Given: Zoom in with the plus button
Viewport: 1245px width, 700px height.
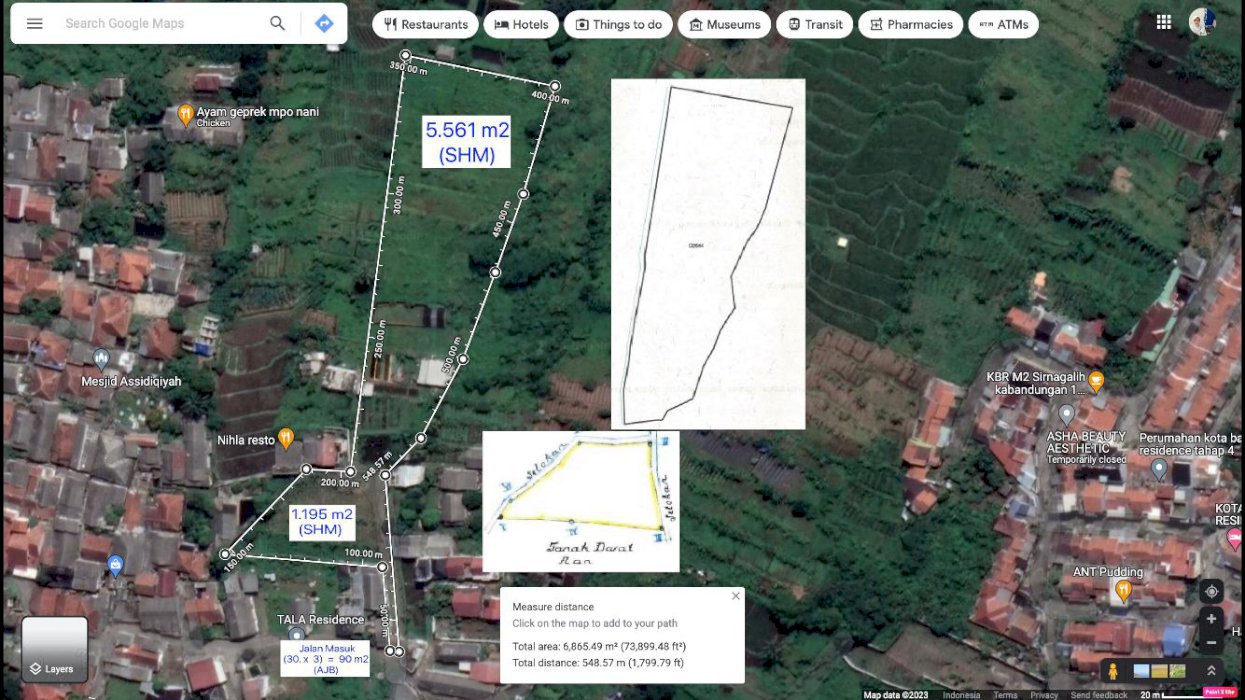Looking at the screenshot, I should point(1211,619).
